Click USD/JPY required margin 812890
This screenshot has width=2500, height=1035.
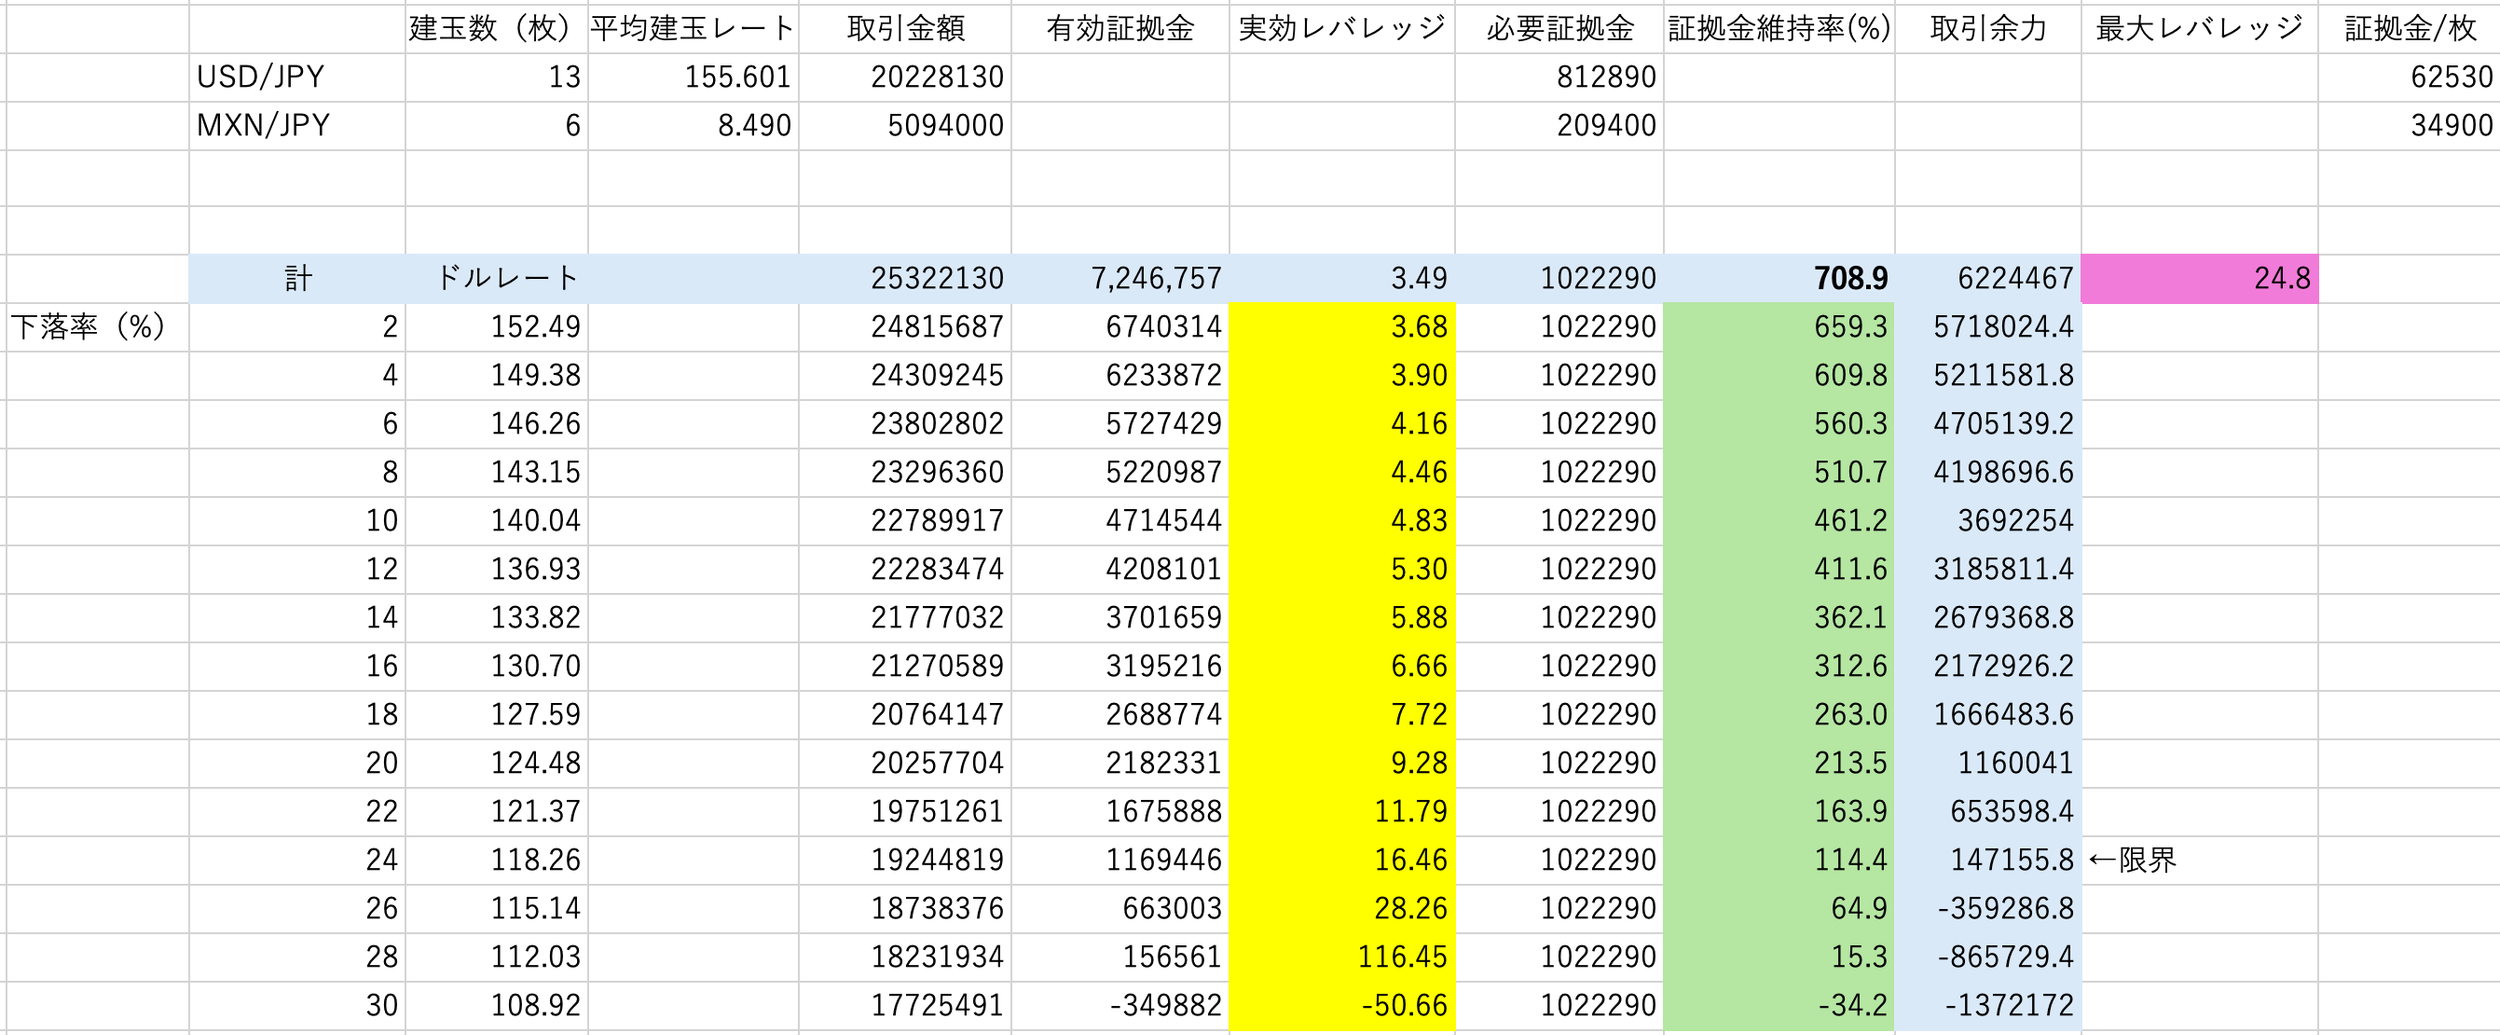tap(1559, 77)
